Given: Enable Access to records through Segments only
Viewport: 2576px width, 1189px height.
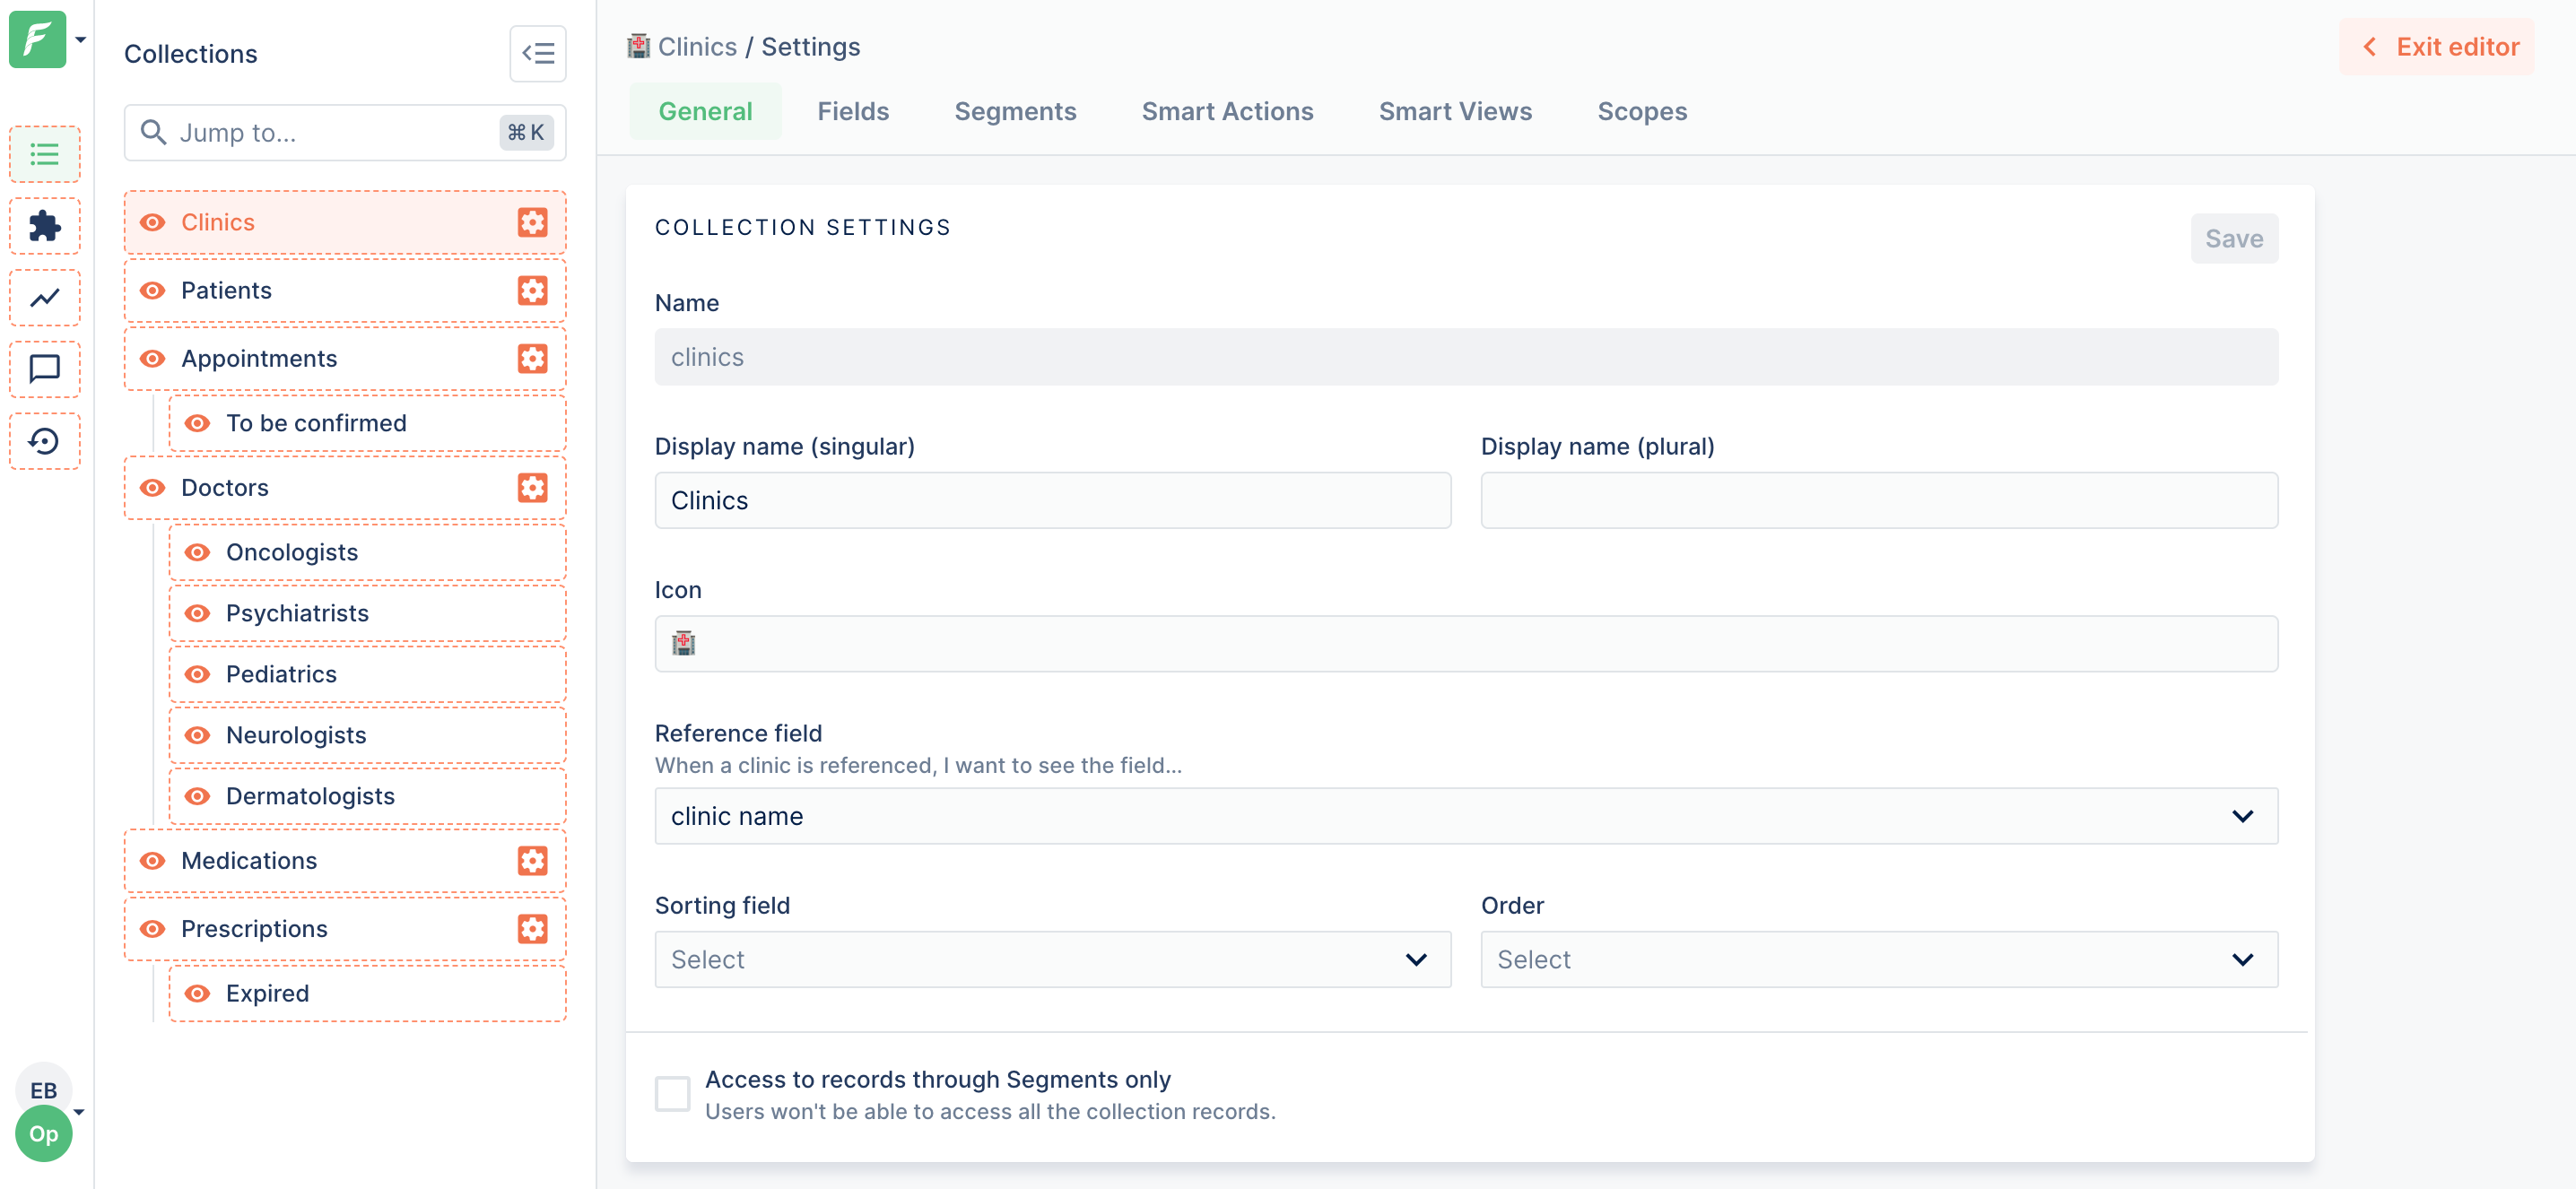Looking at the screenshot, I should click(673, 1093).
